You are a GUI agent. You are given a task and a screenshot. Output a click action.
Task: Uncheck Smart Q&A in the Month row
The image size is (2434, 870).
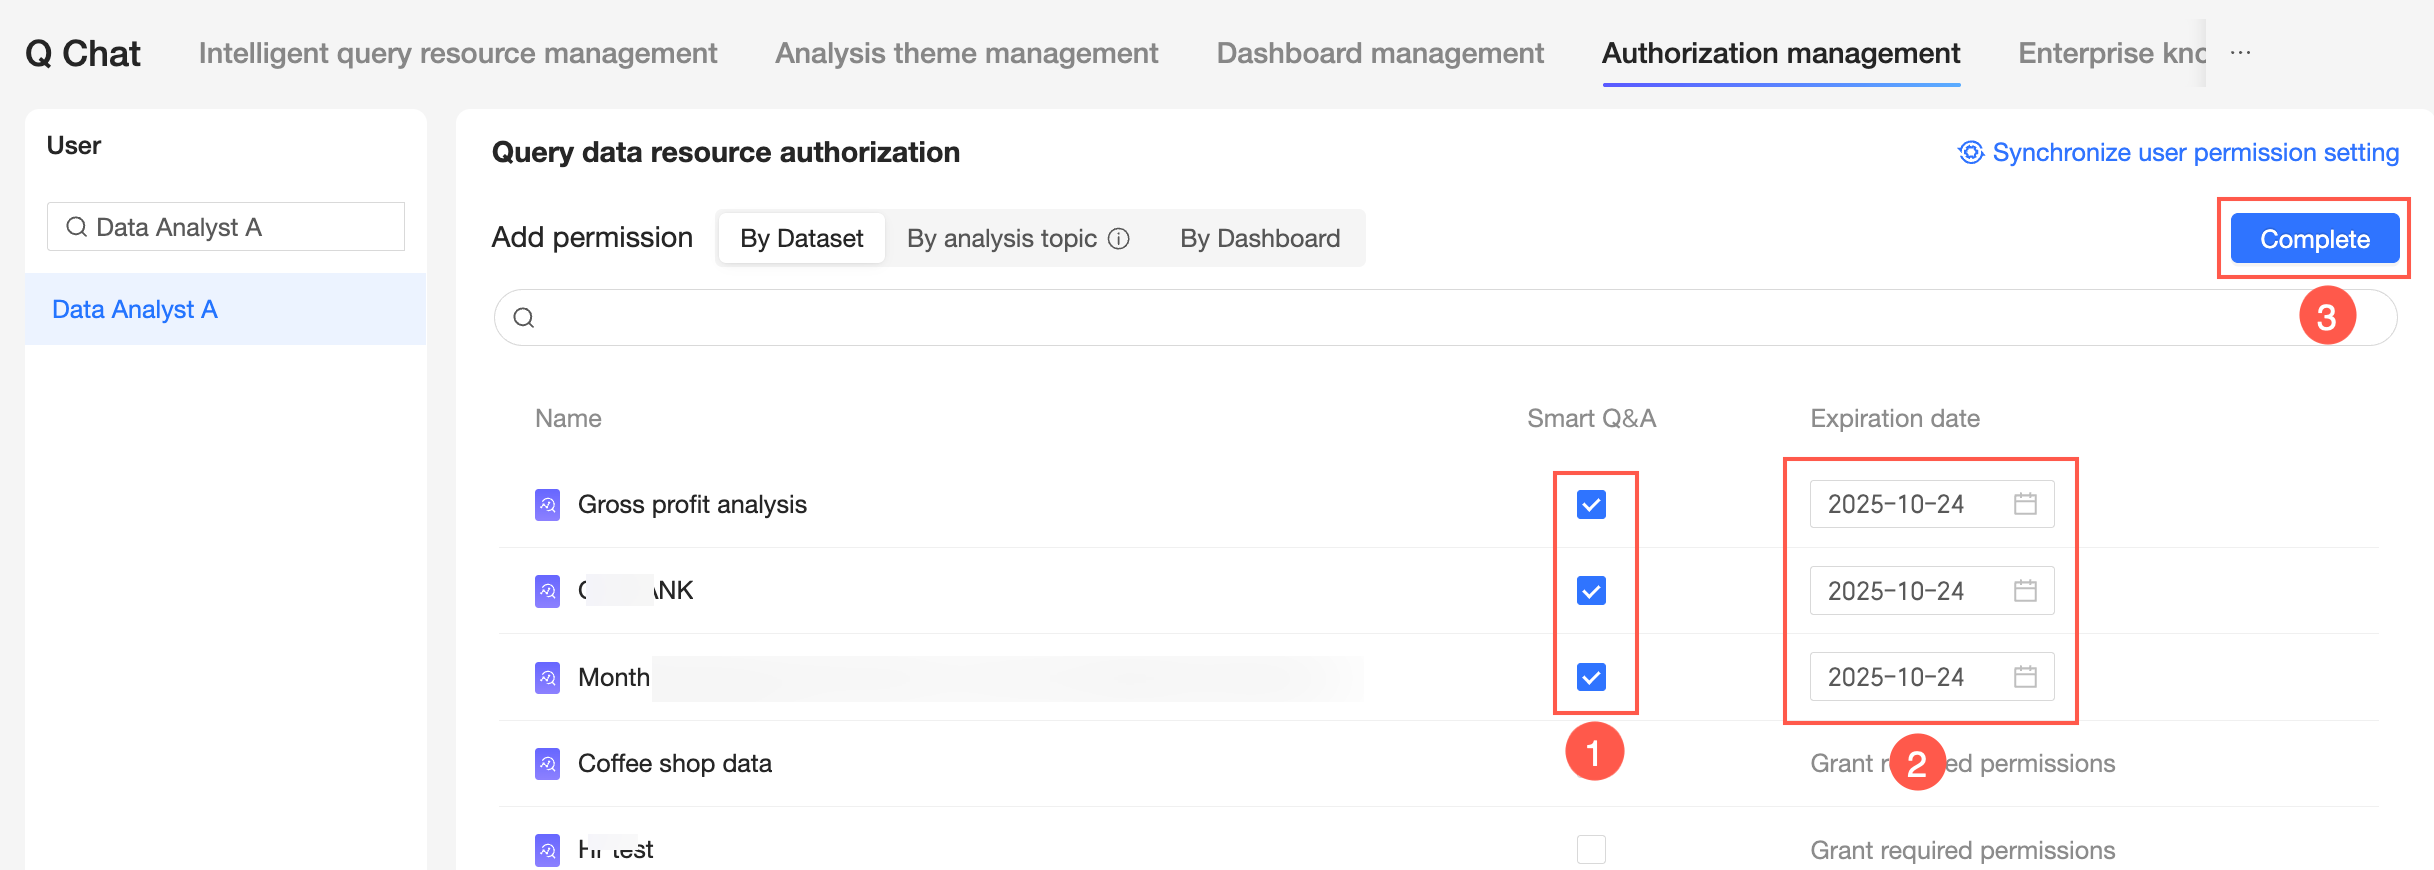tap(1591, 677)
